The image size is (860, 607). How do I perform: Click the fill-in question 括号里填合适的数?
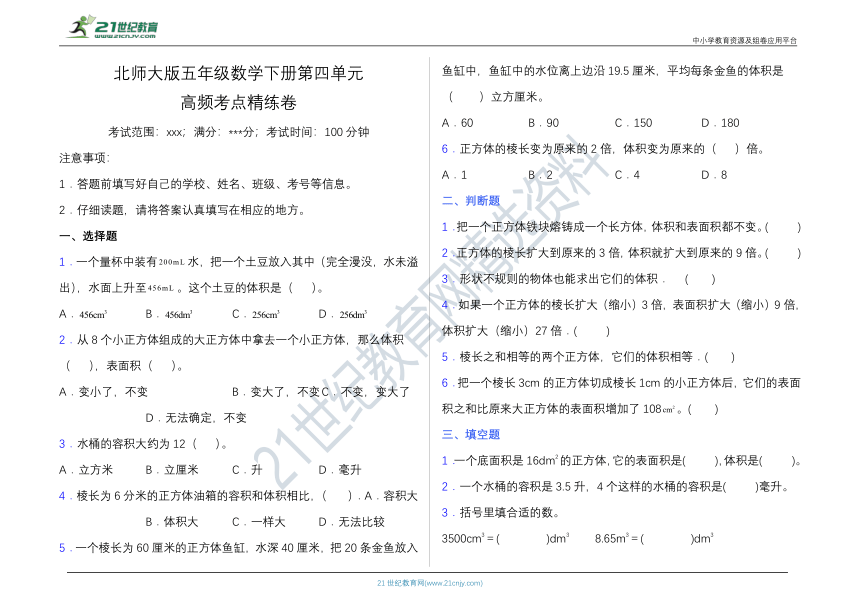coord(501,513)
